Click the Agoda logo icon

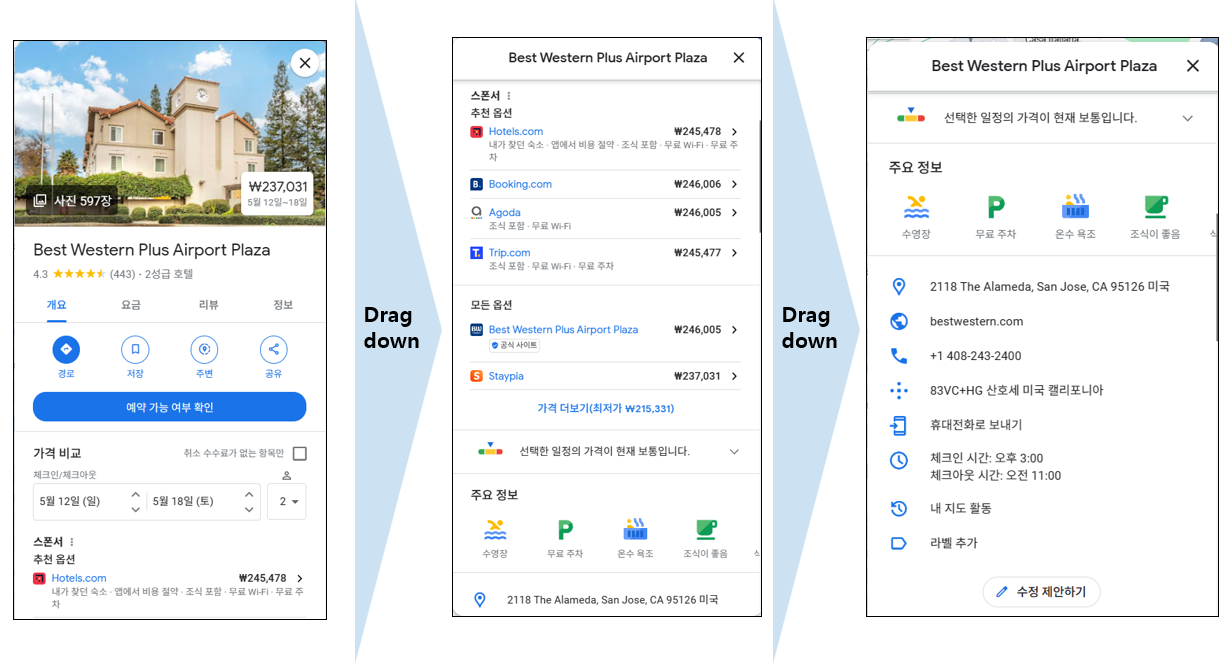click(x=476, y=212)
